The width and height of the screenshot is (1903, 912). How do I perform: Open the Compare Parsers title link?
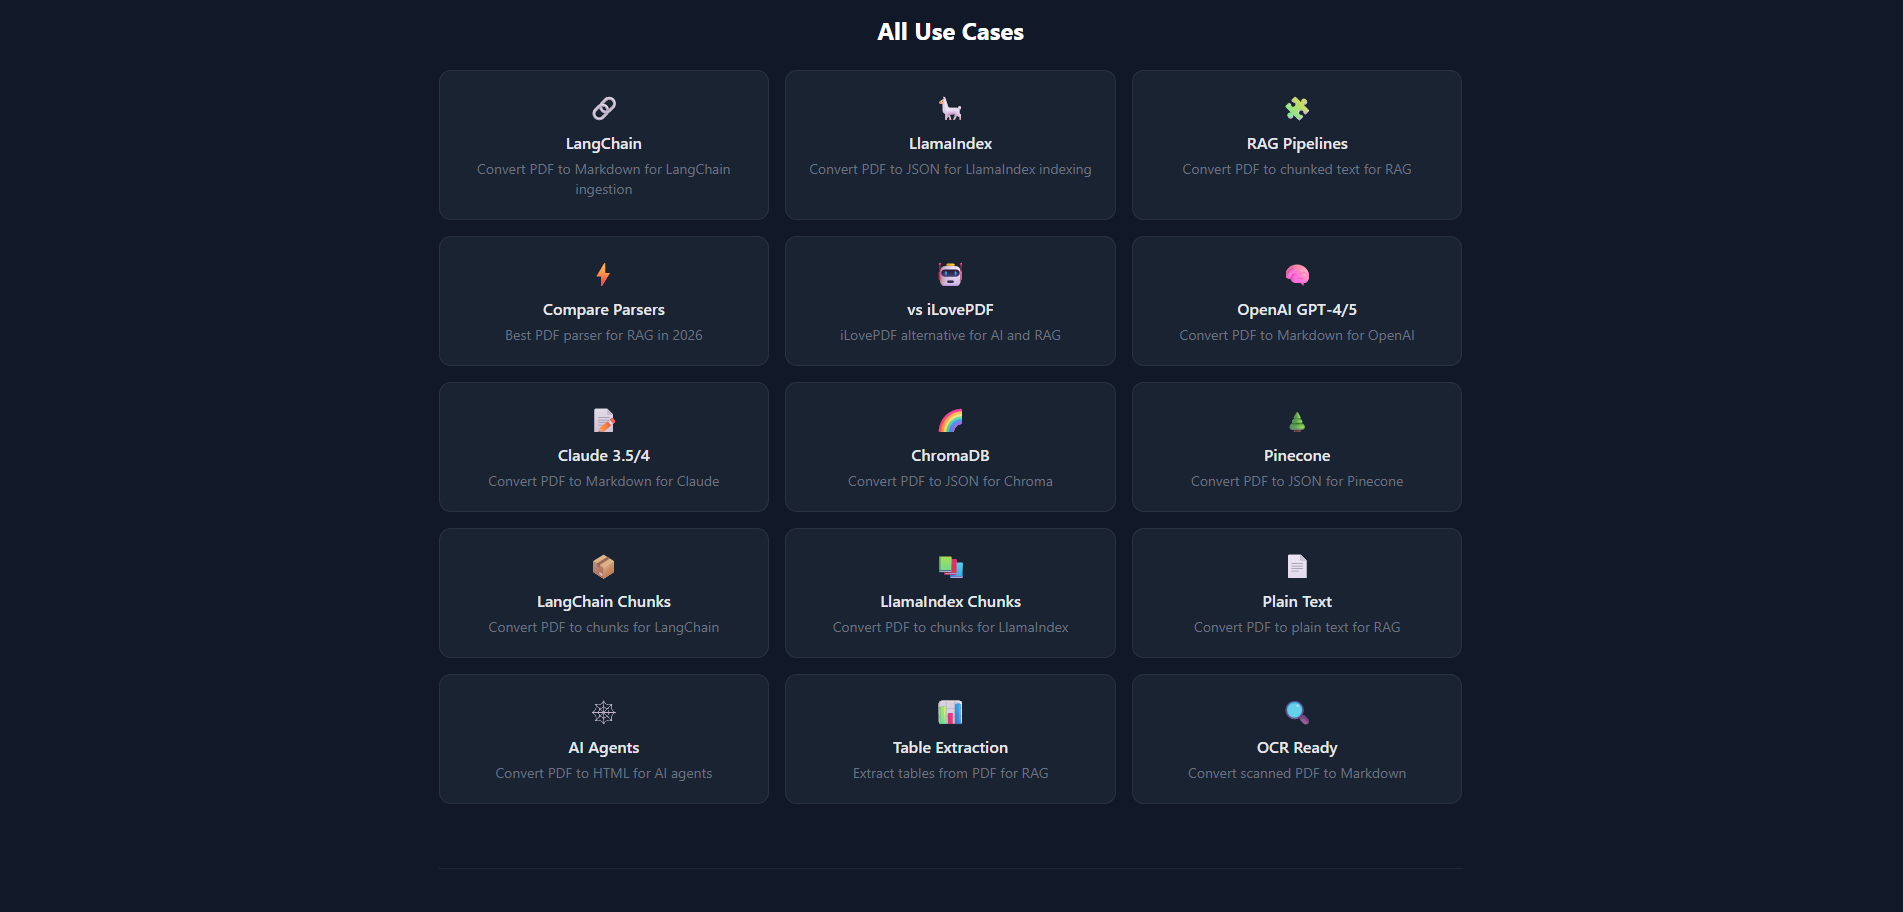(604, 310)
